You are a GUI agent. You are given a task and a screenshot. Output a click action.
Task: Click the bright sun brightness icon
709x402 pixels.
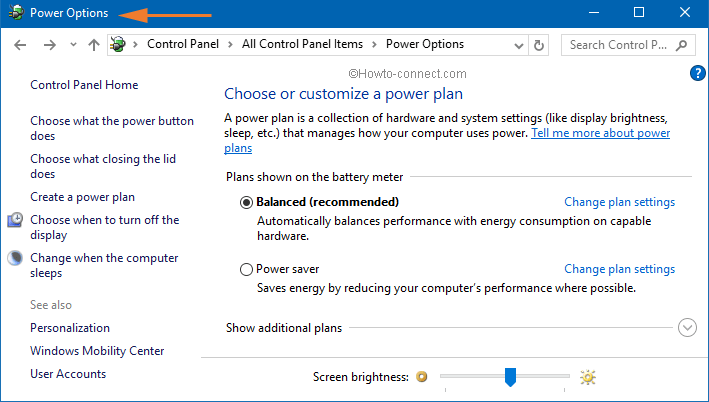(x=588, y=377)
